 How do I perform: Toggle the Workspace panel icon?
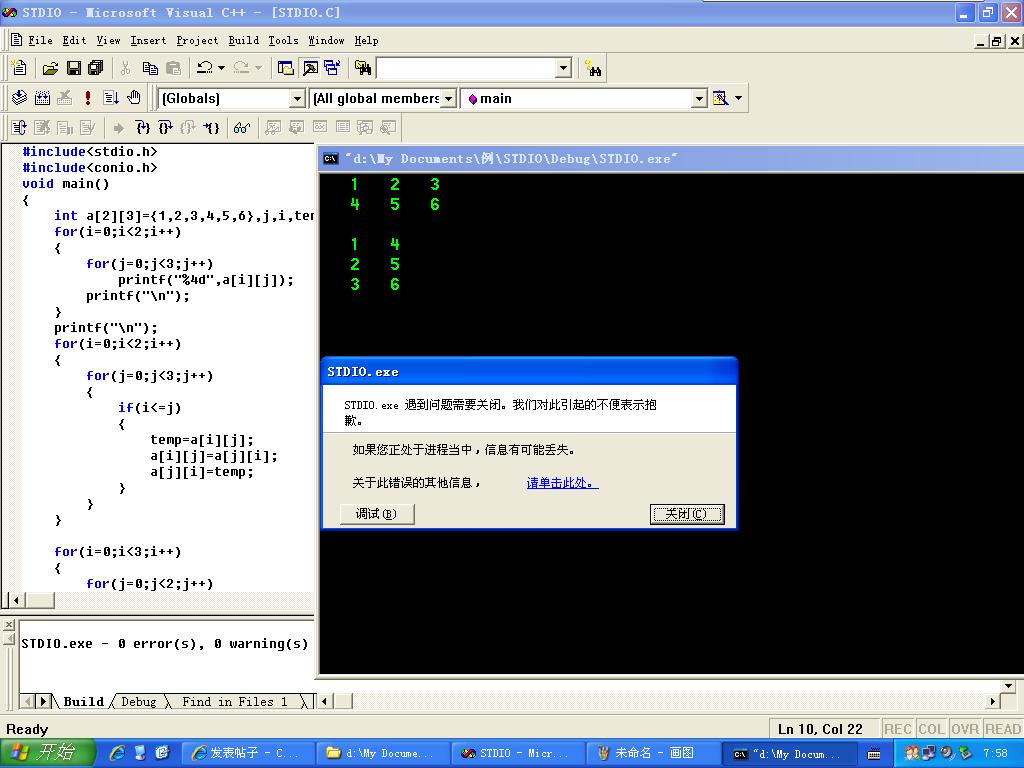coord(286,68)
